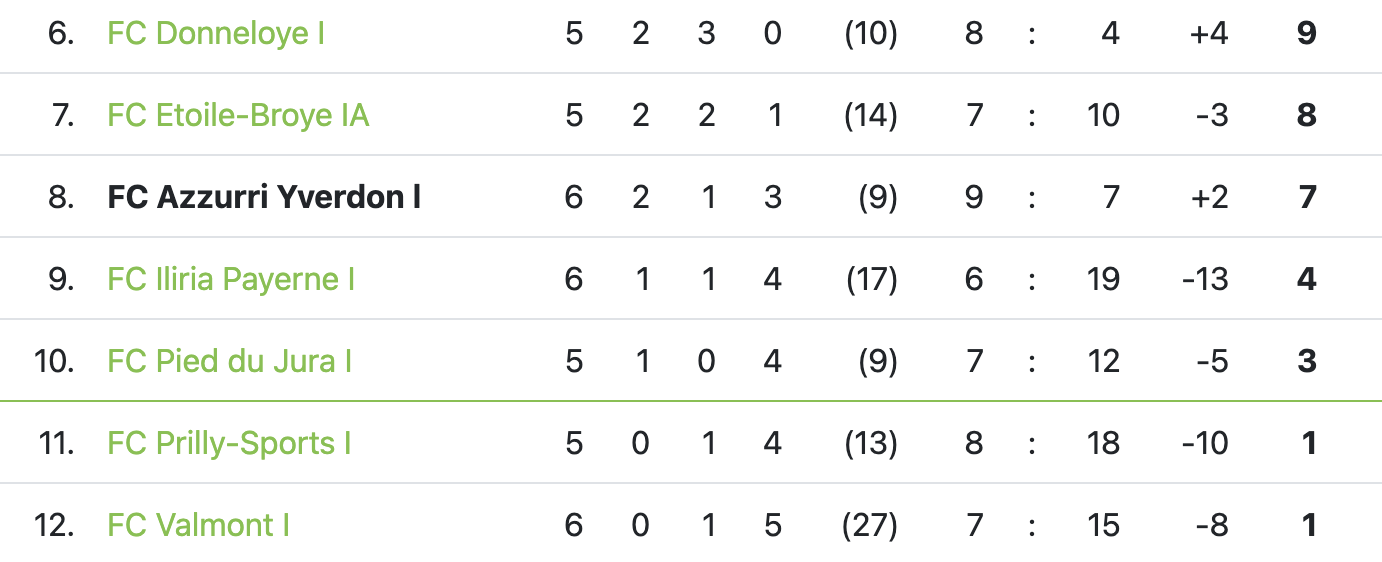Image resolution: width=1382 pixels, height=562 pixels.
Task: Click FC Etoile-Broye IA's goal difference -3
Action: pos(1210,116)
